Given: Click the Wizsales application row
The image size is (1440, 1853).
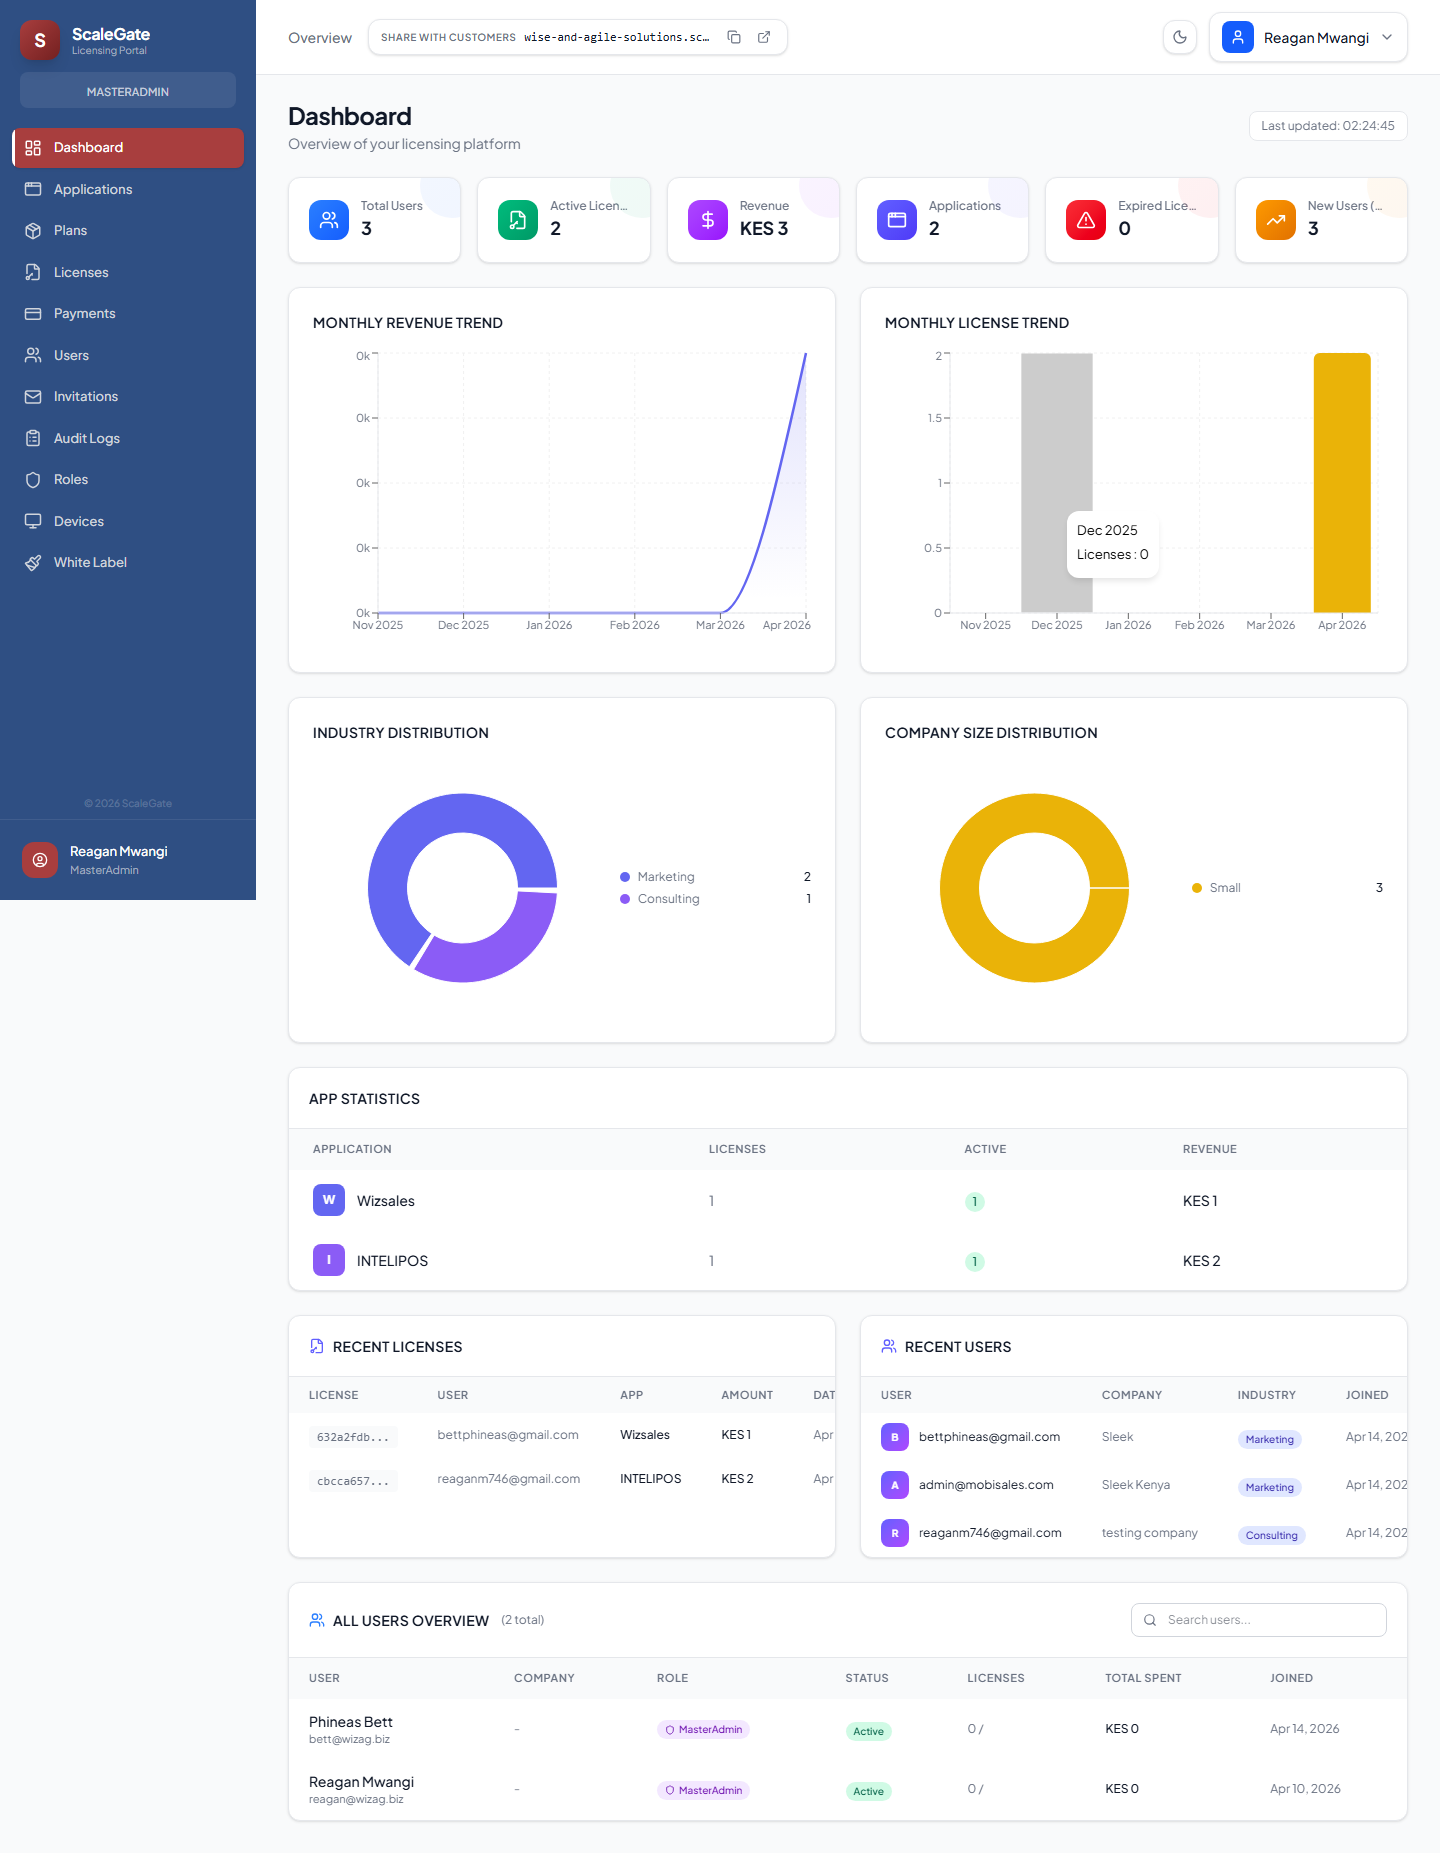Looking at the screenshot, I should (x=385, y=1201).
